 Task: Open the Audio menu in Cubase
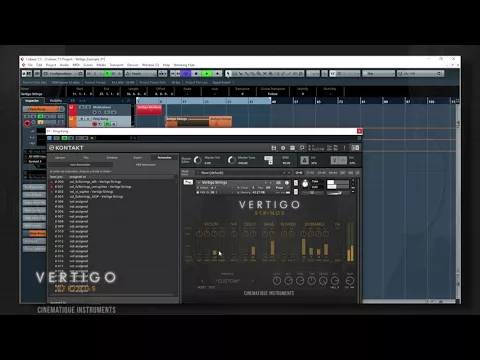[x=64, y=65]
